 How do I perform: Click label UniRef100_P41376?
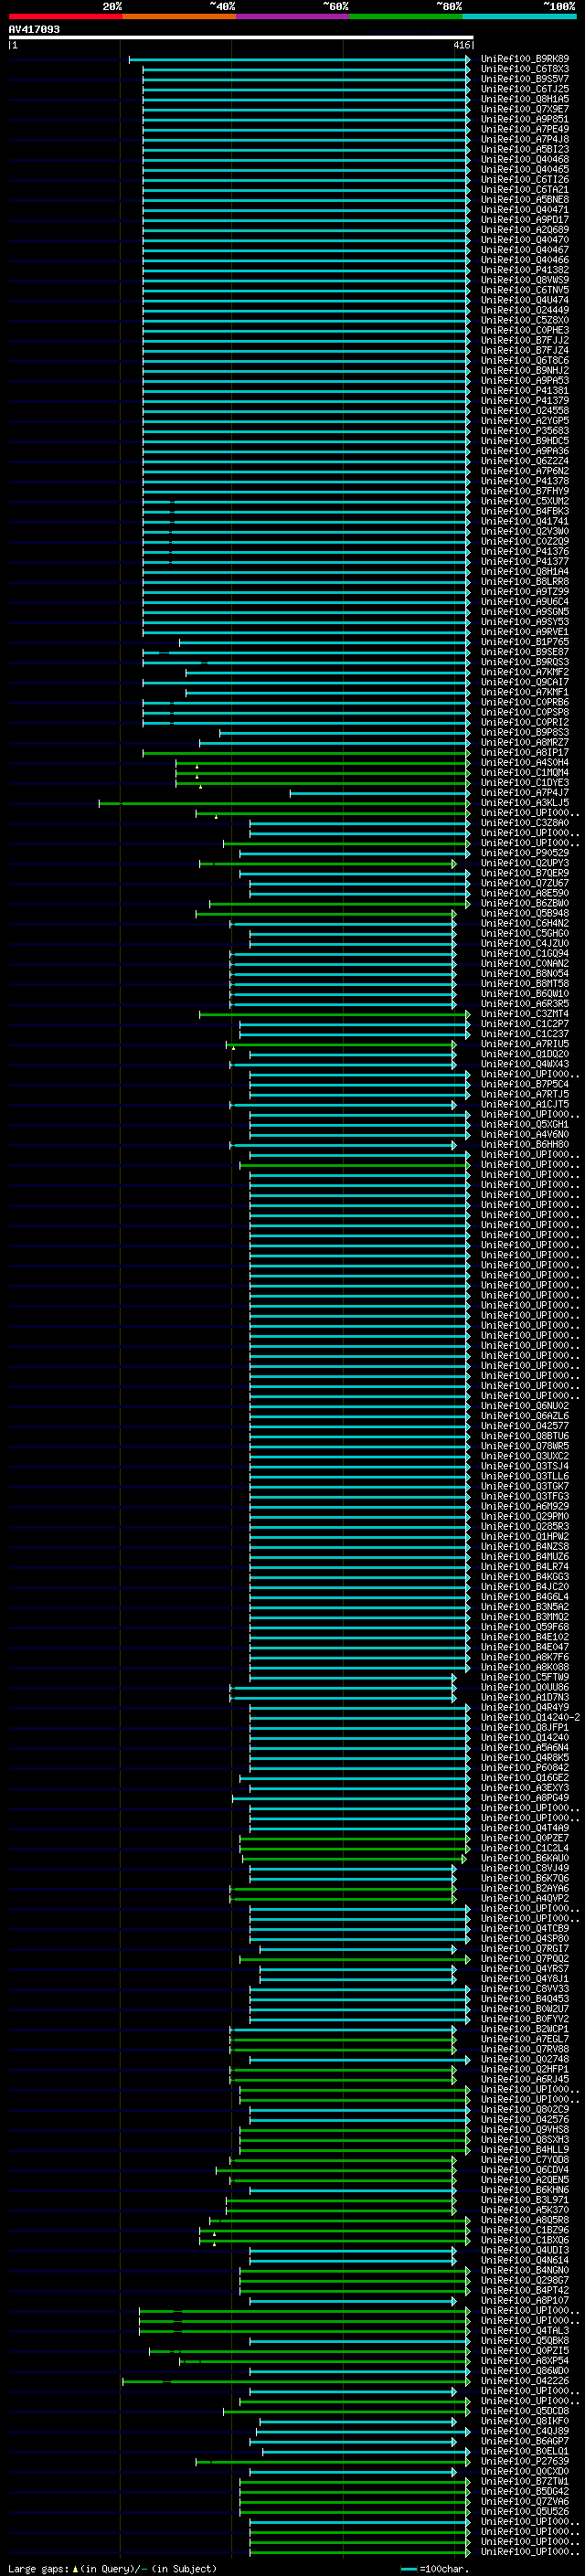pyautogui.click(x=525, y=551)
